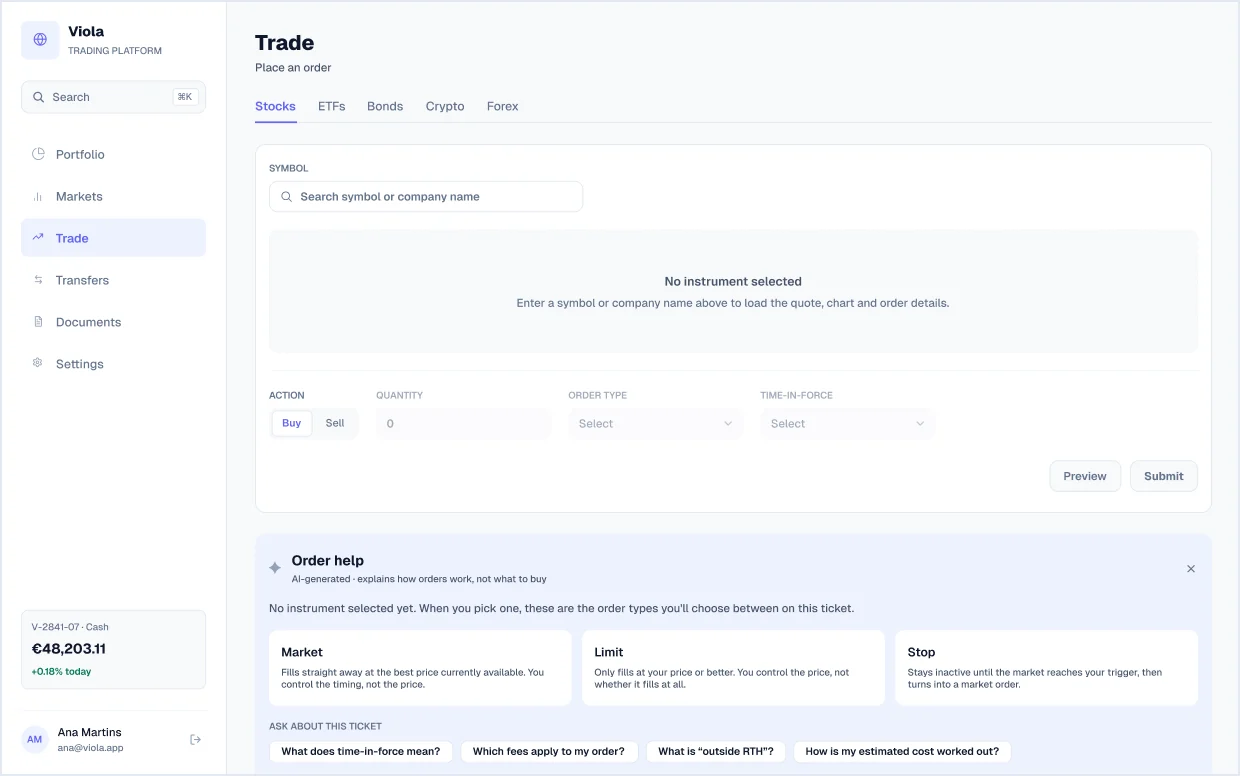Click the AM avatar circle
Screen dimensions: 1240x776
pos(35,740)
